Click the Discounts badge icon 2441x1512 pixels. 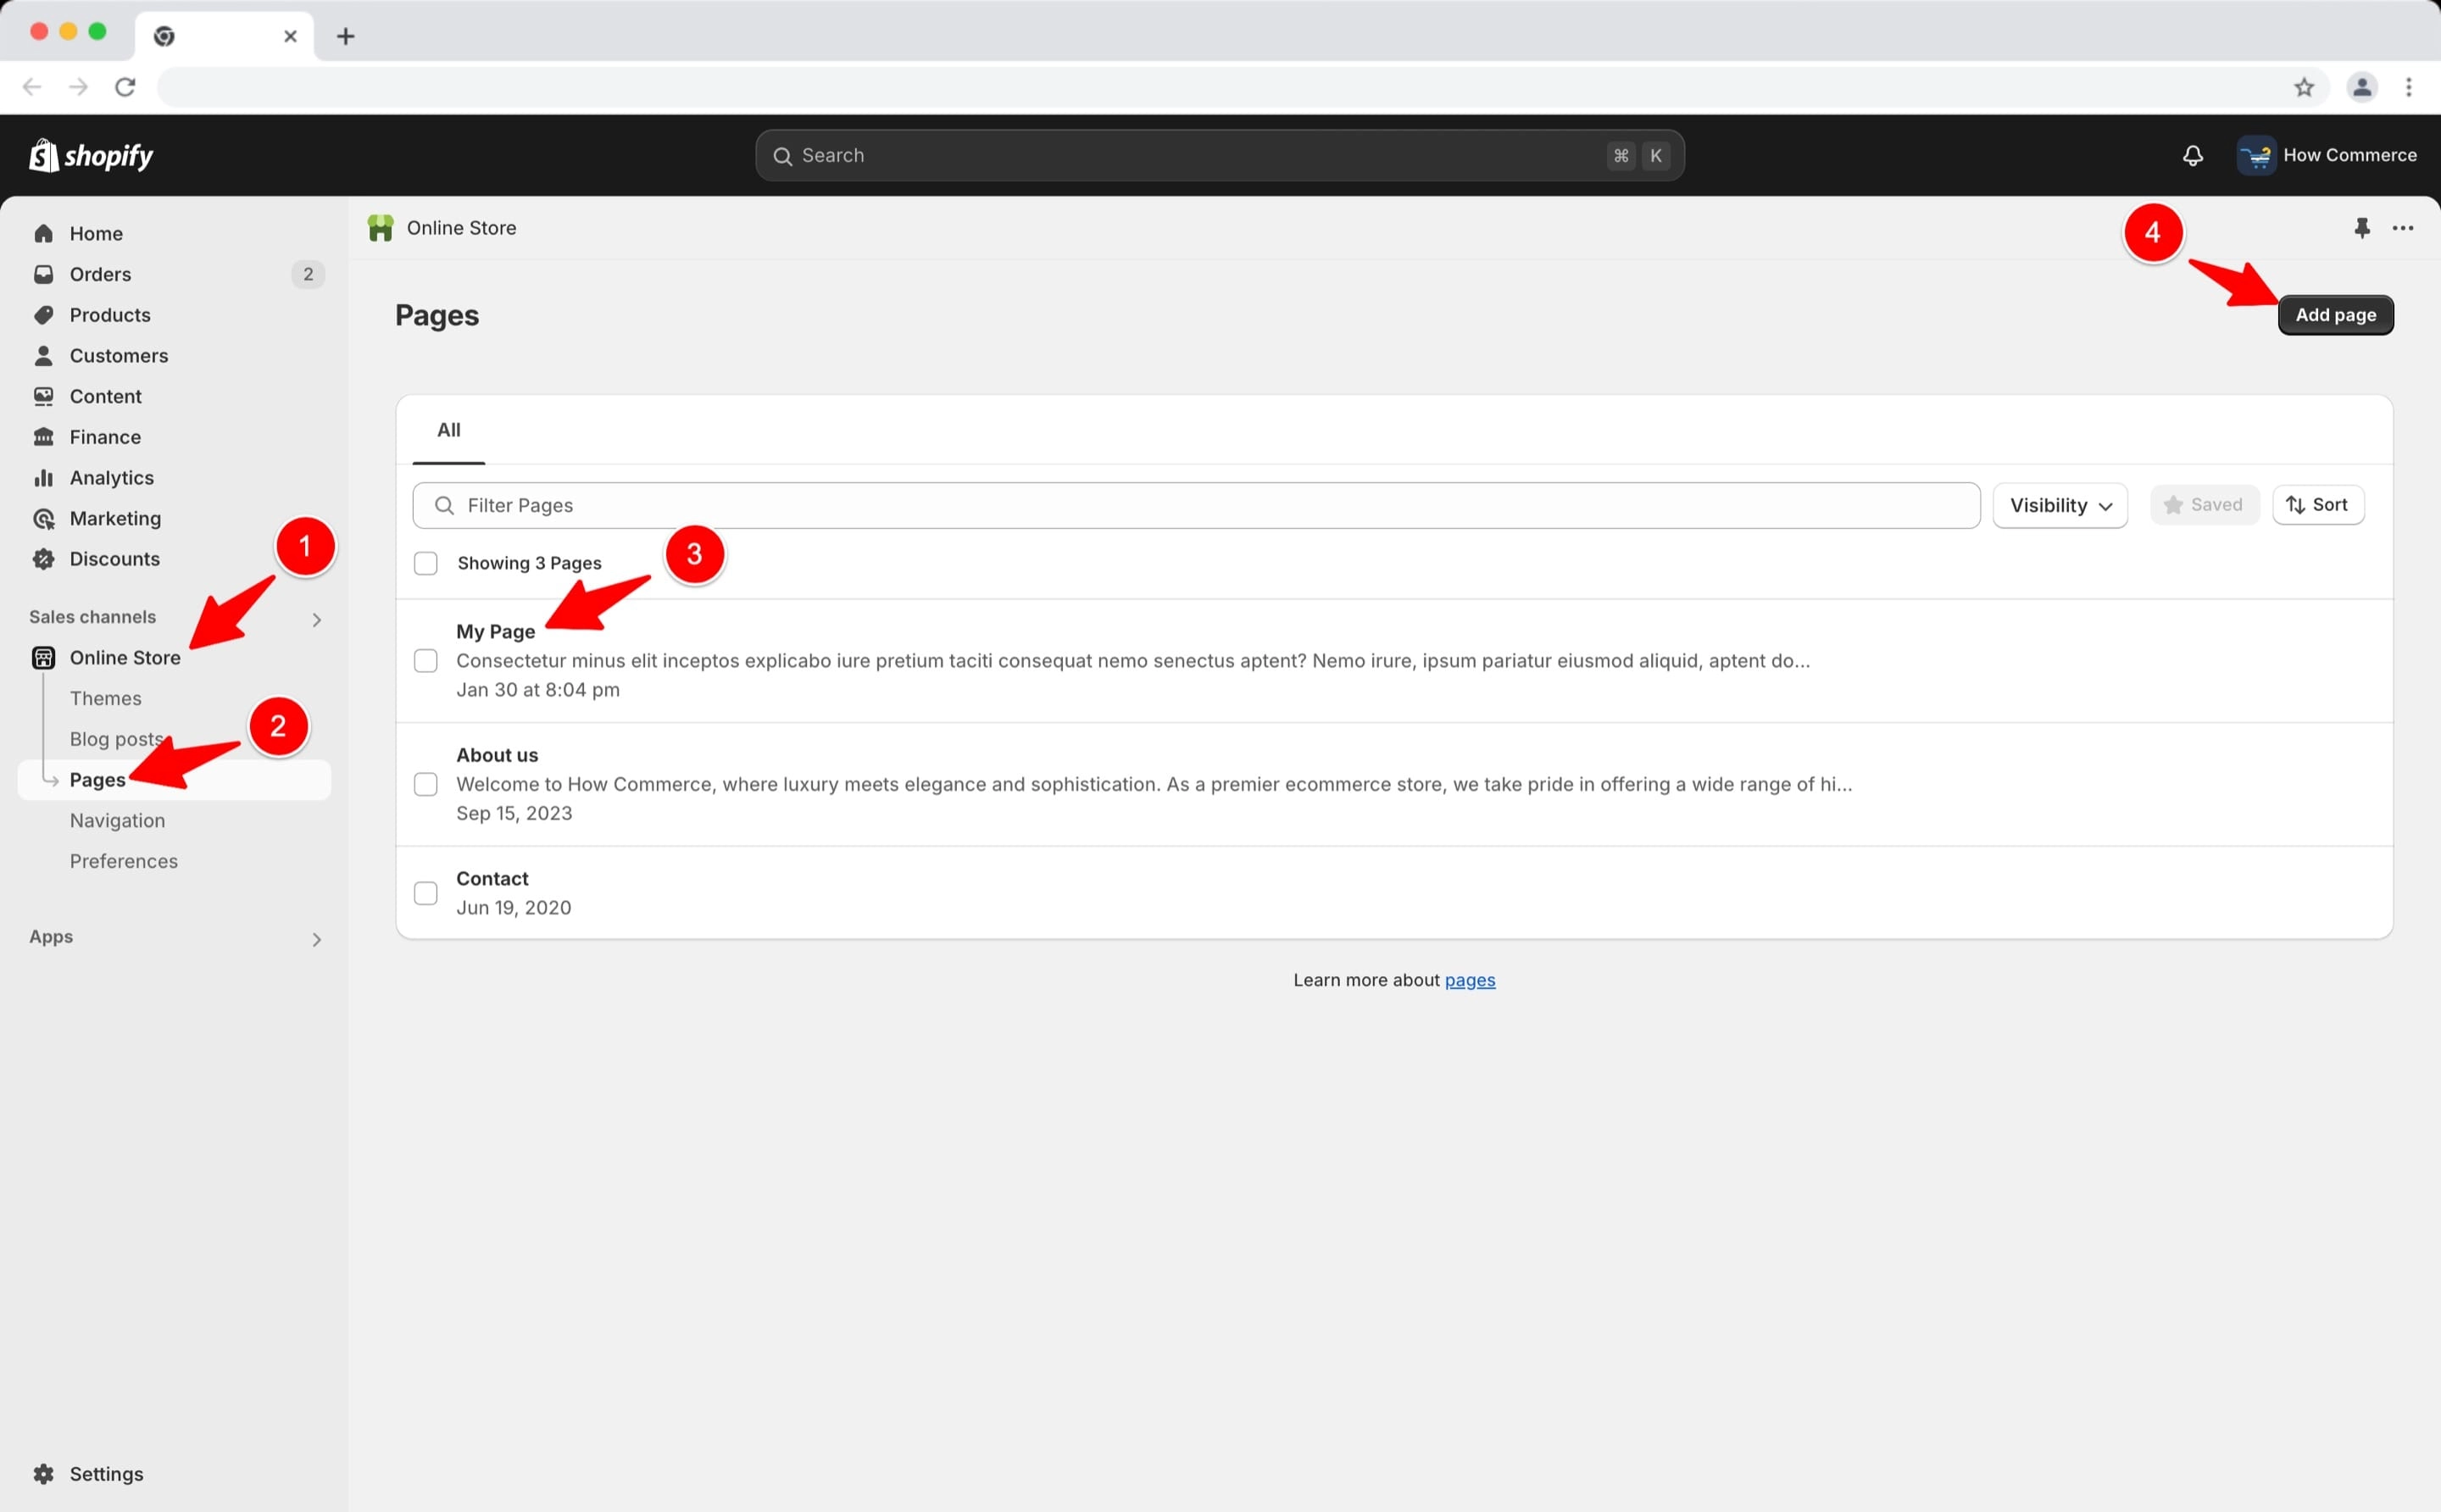coord(43,559)
